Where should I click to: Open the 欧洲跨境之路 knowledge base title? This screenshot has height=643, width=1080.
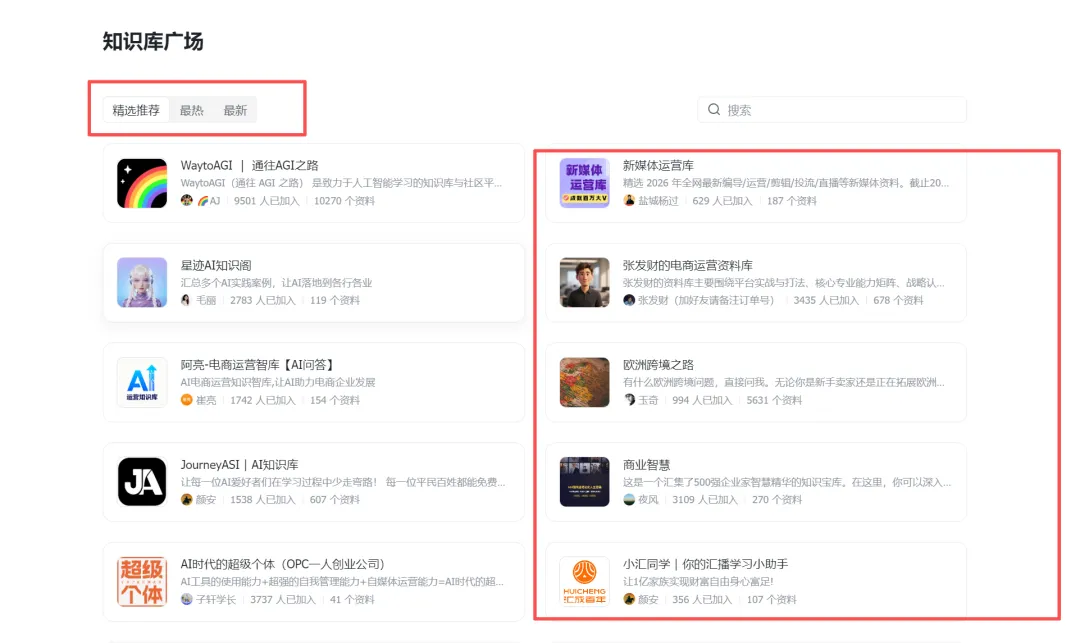pyautogui.click(x=658, y=365)
